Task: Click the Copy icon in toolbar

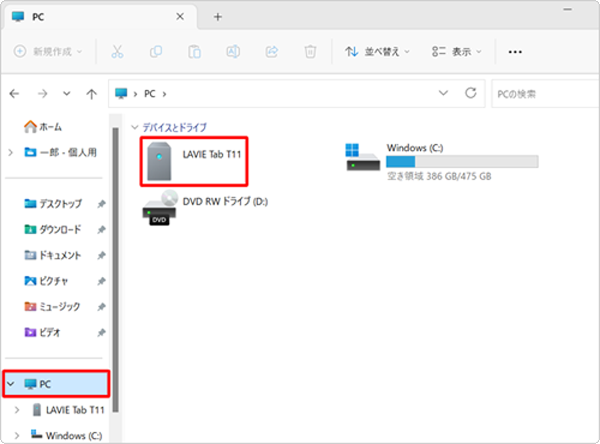Action: point(156,51)
